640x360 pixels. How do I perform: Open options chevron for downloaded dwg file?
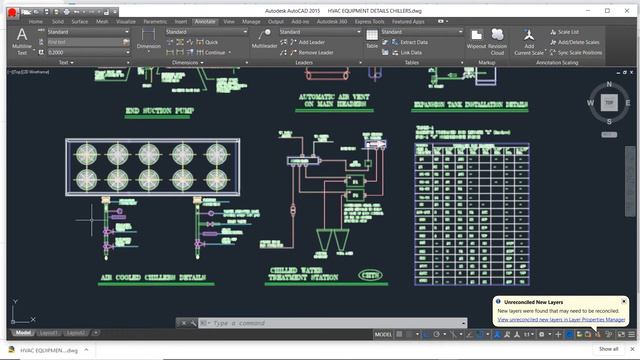coord(86,350)
